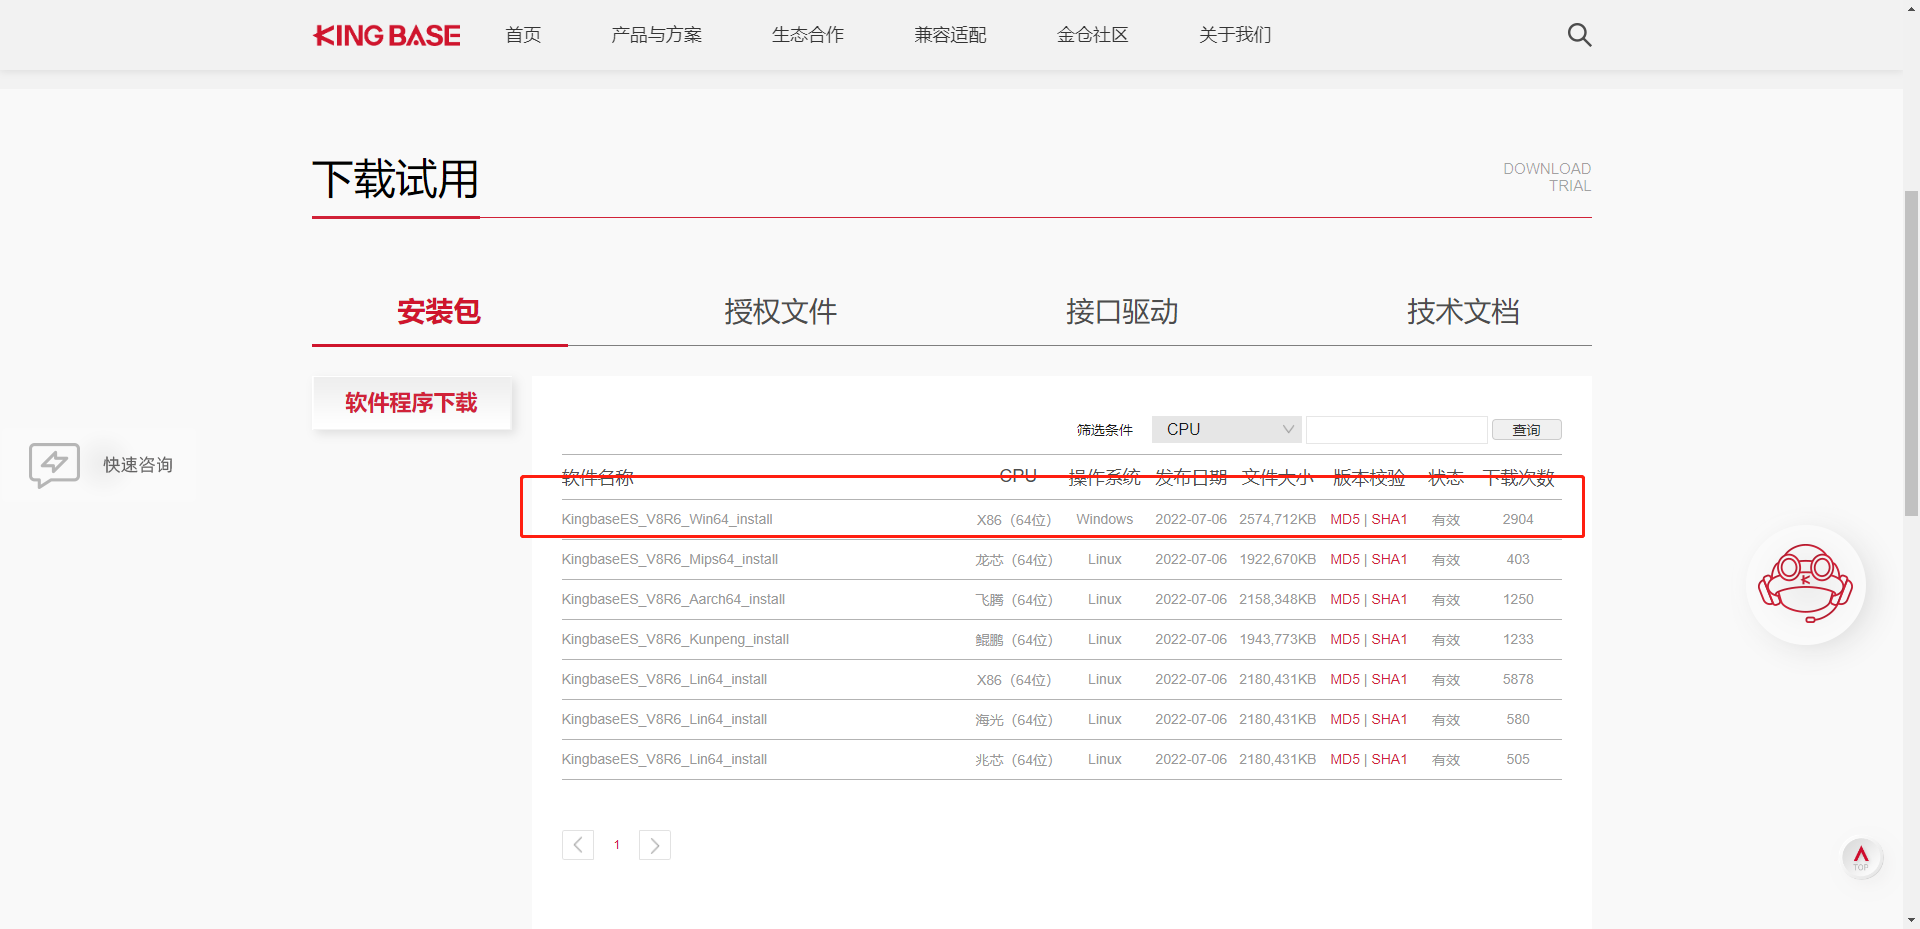
Task: Click the back-to-top arrow icon
Action: click(x=1861, y=857)
